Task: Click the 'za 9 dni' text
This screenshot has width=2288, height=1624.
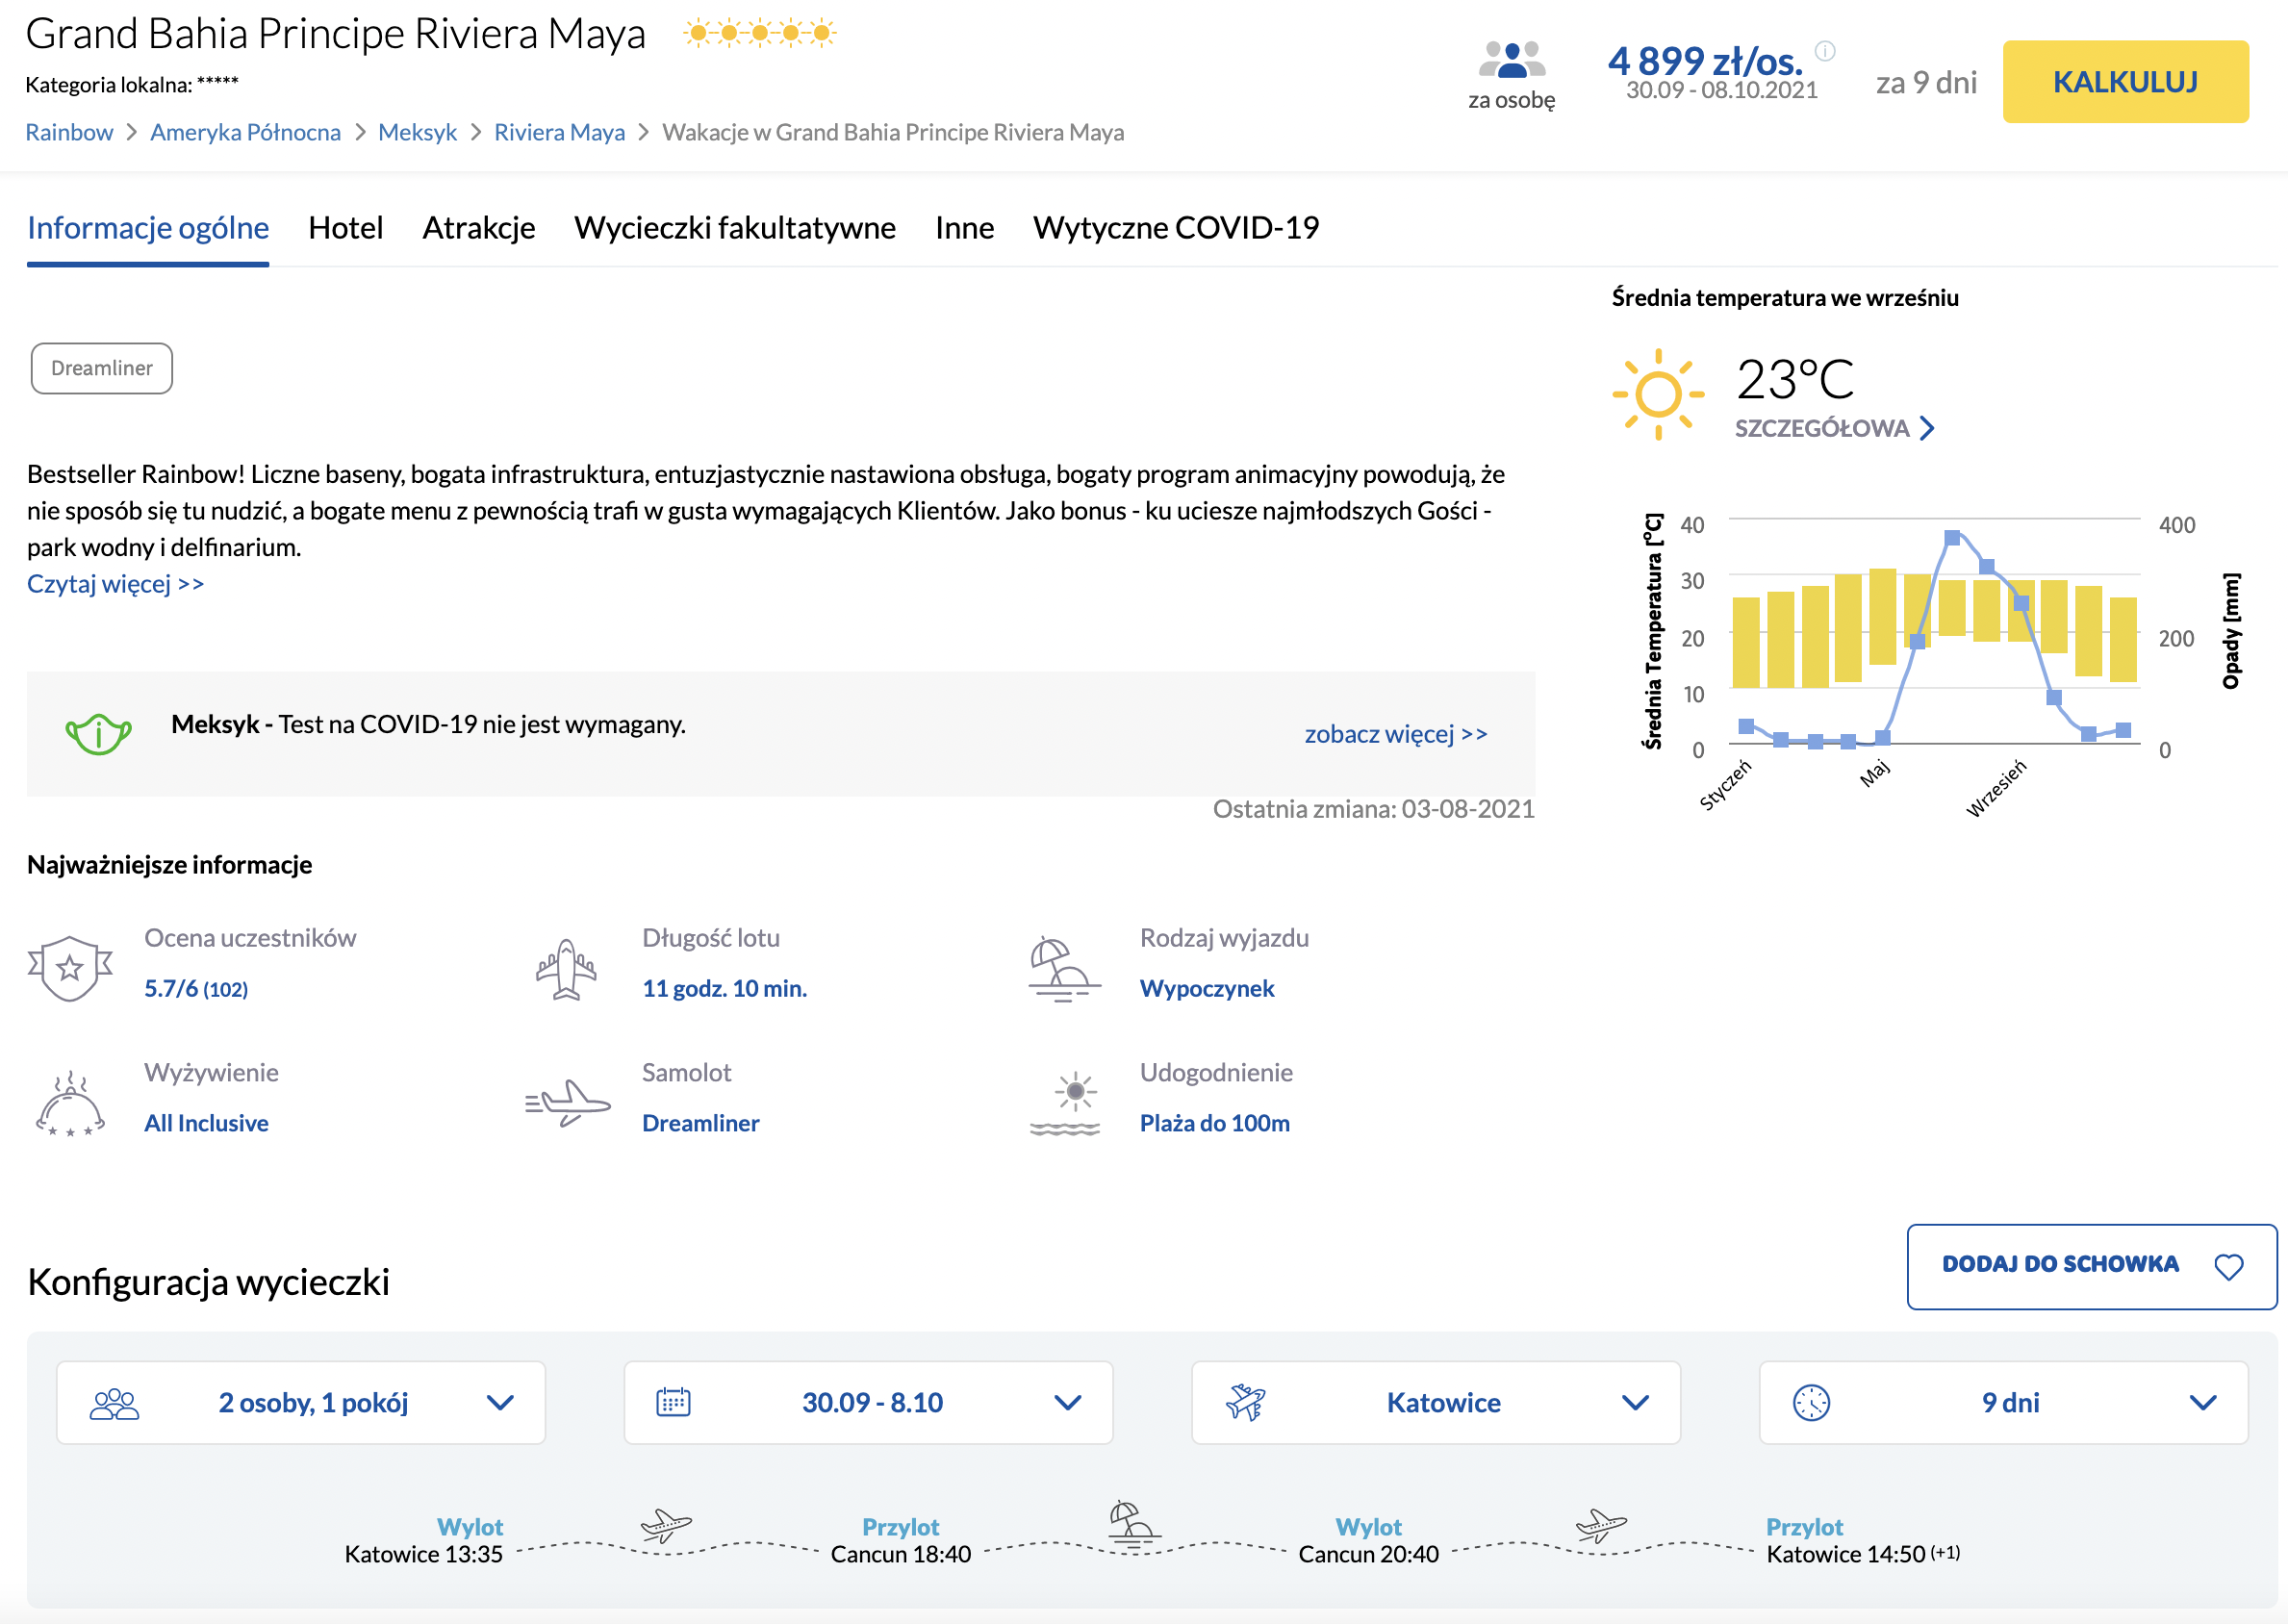Action: click(1927, 82)
